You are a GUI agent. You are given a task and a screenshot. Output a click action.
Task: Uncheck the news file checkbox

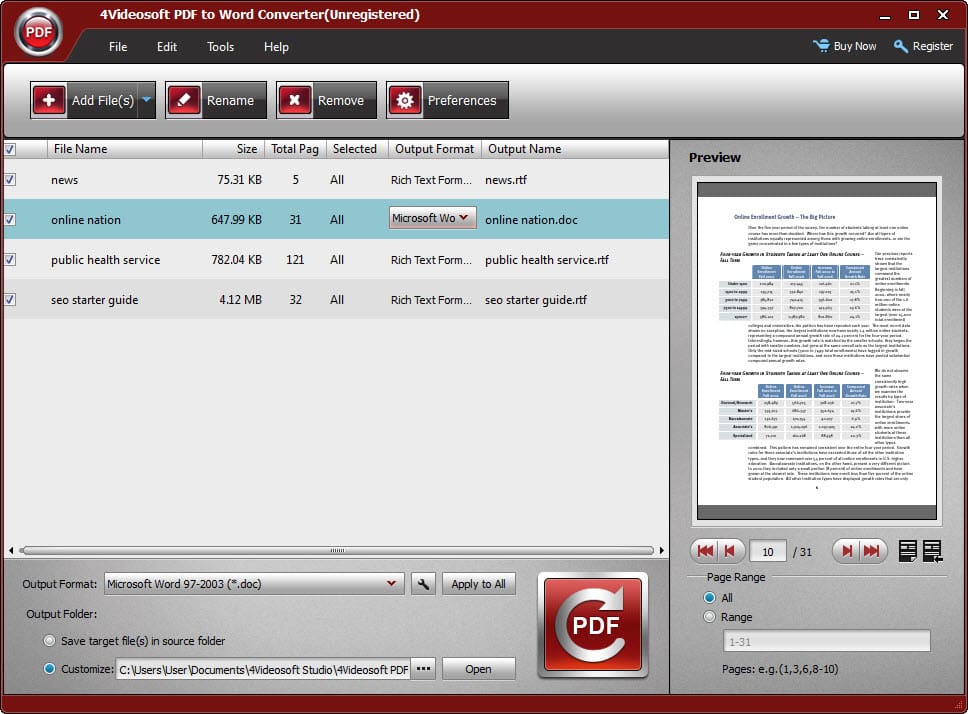tap(12, 180)
